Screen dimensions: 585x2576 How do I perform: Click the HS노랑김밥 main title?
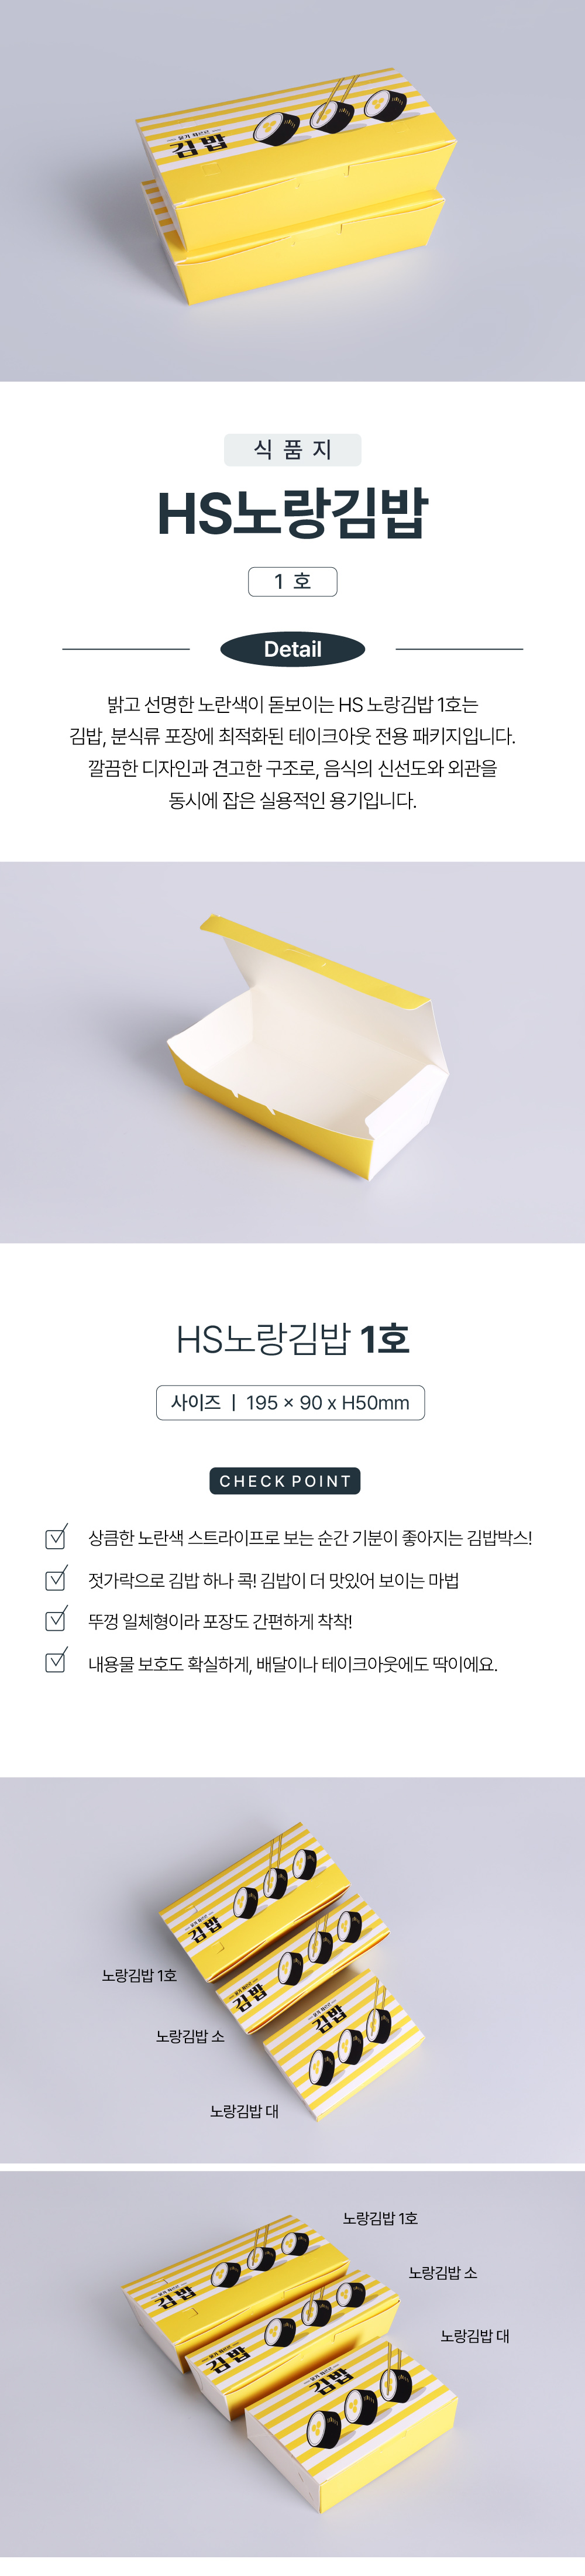pyautogui.click(x=292, y=513)
